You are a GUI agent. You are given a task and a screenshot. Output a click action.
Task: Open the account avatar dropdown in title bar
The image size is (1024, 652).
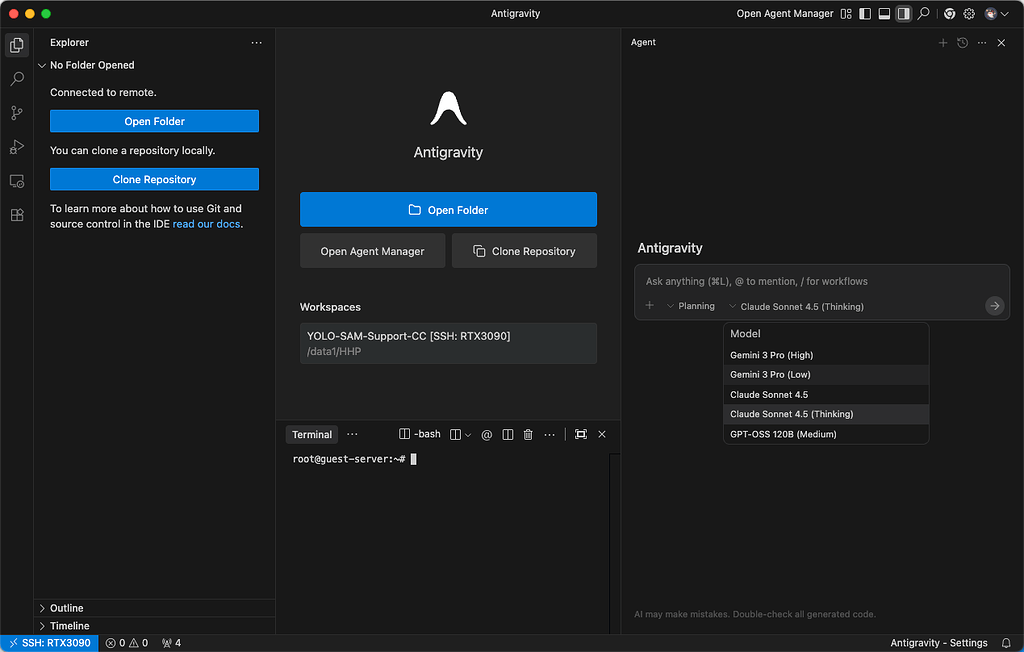coord(997,14)
